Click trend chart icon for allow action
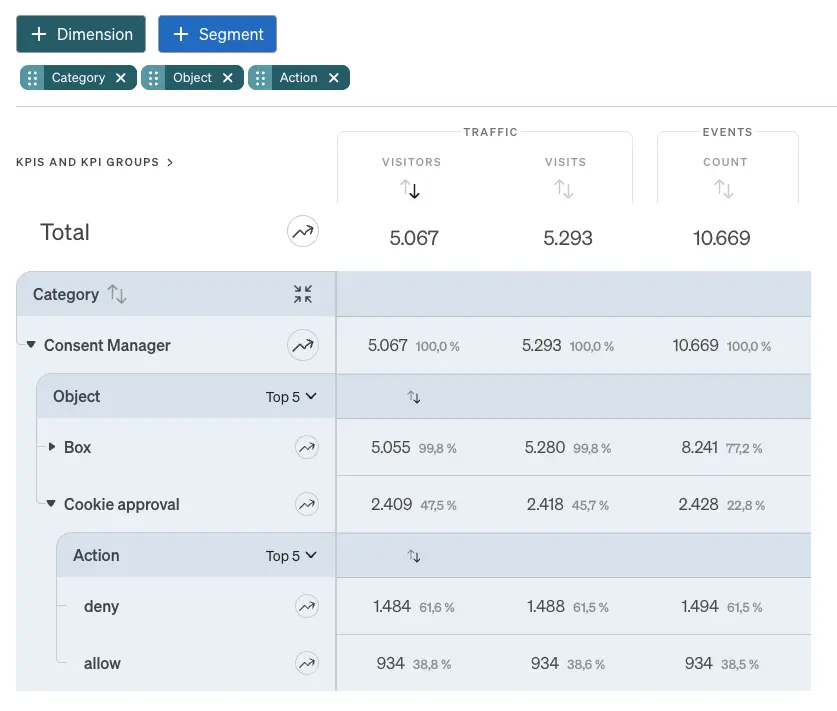 click(x=306, y=663)
